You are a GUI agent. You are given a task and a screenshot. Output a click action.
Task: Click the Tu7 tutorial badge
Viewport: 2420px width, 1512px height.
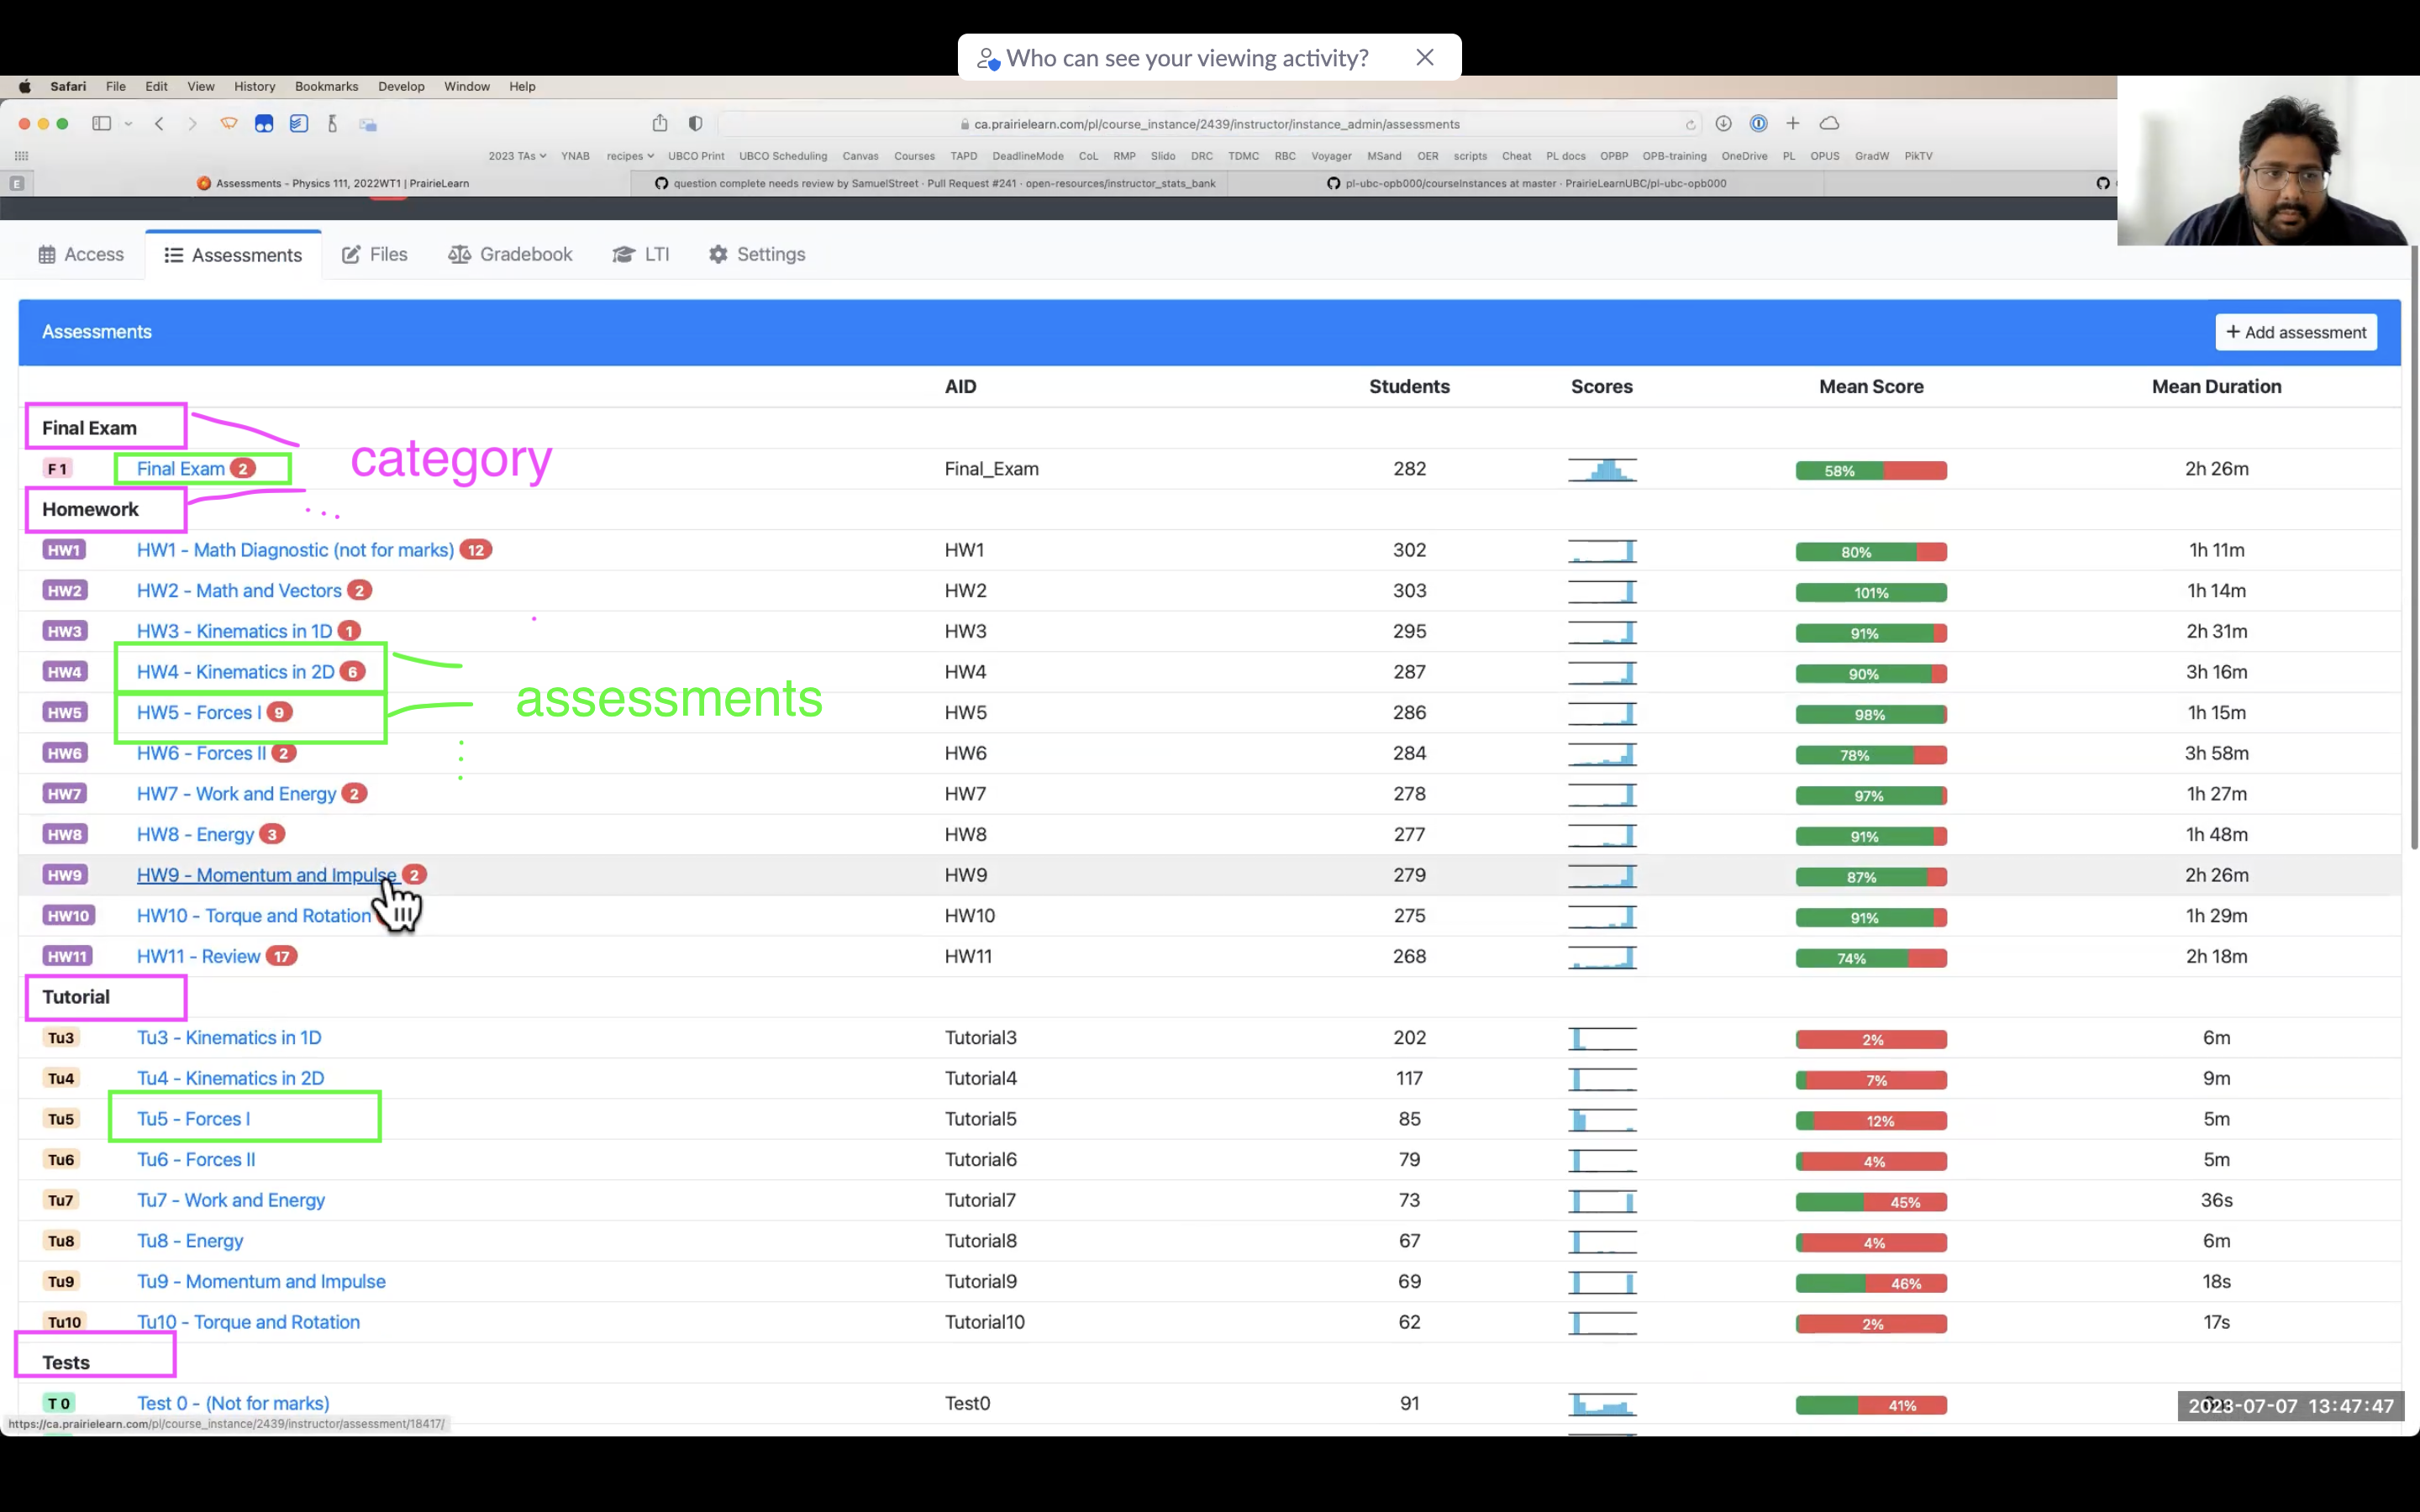61,1200
